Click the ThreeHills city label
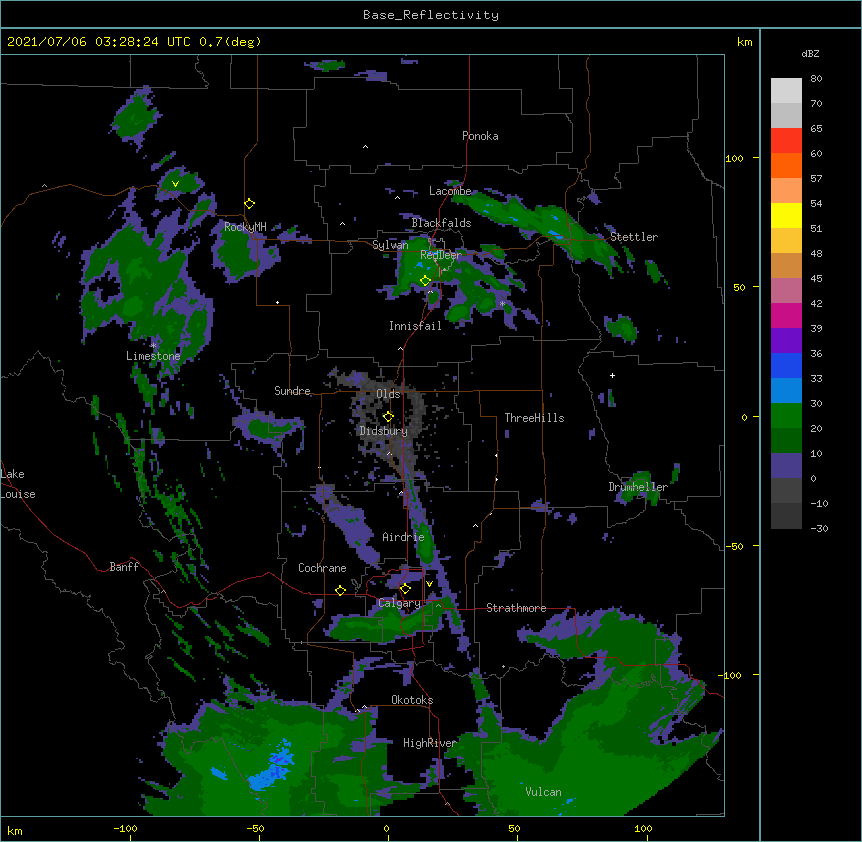Image resolution: width=862 pixels, height=842 pixels. 534,418
